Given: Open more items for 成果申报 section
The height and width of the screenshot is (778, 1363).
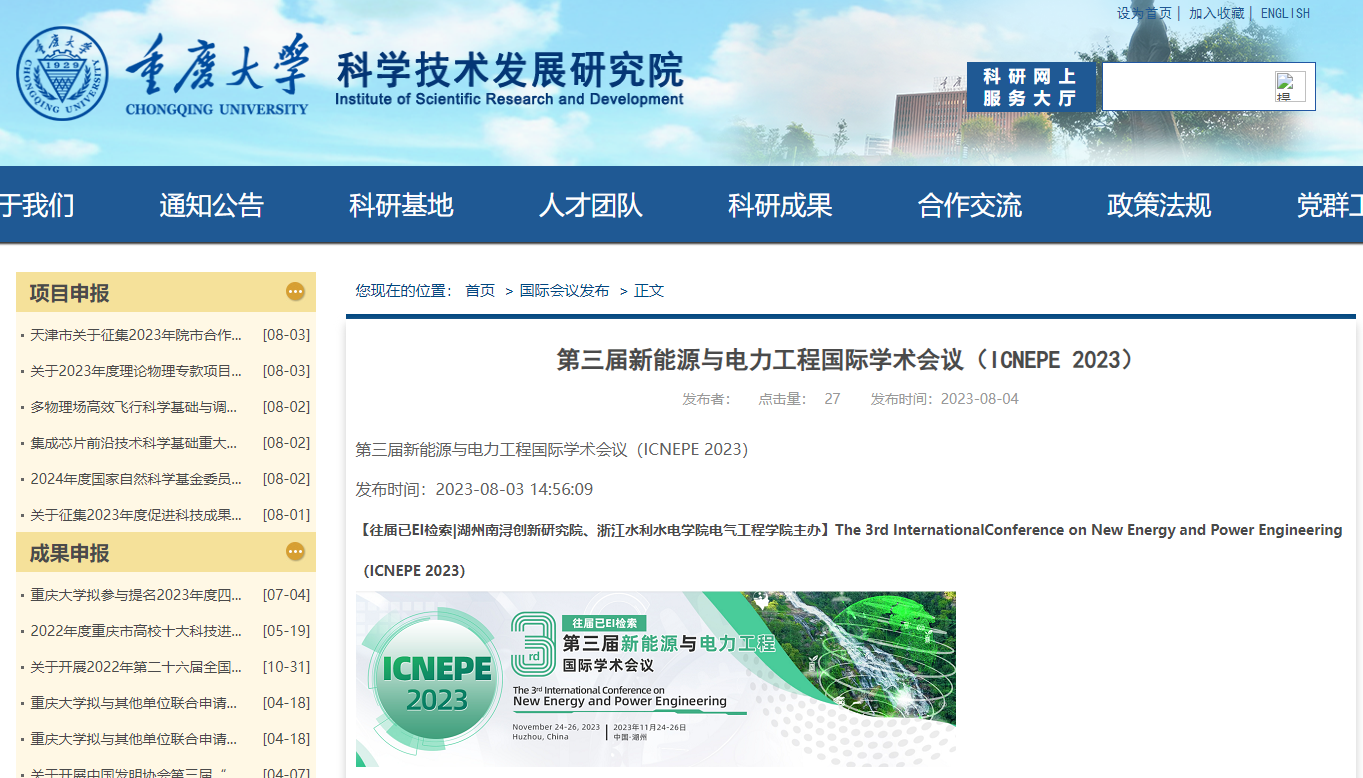Looking at the screenshot, I should 295,552.
